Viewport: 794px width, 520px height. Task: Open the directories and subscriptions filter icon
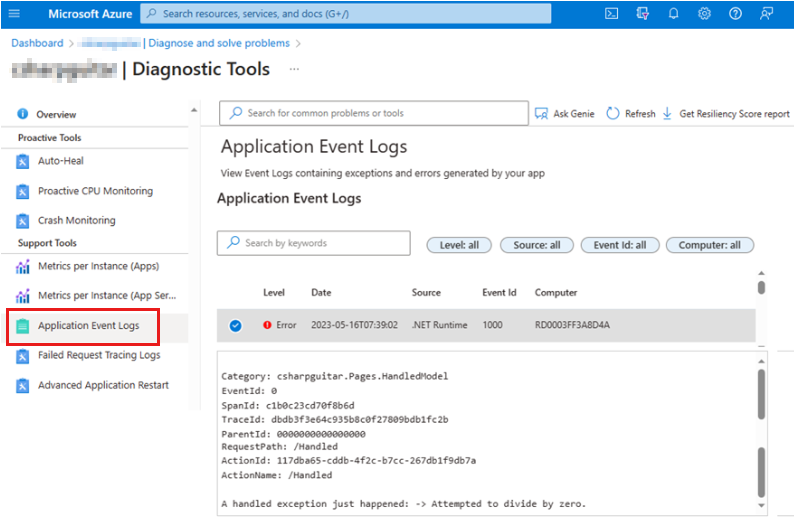(x=642, y=13)
